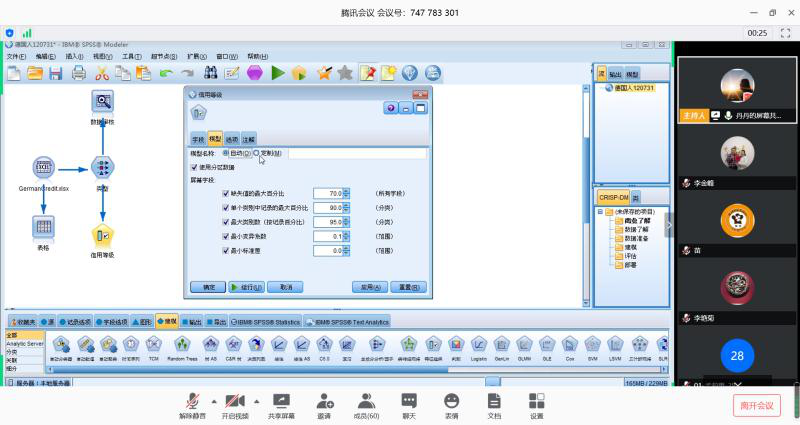Click the Save stream floppy disk icon
Viewport: 800px width, 425px height.
(57, 72)
